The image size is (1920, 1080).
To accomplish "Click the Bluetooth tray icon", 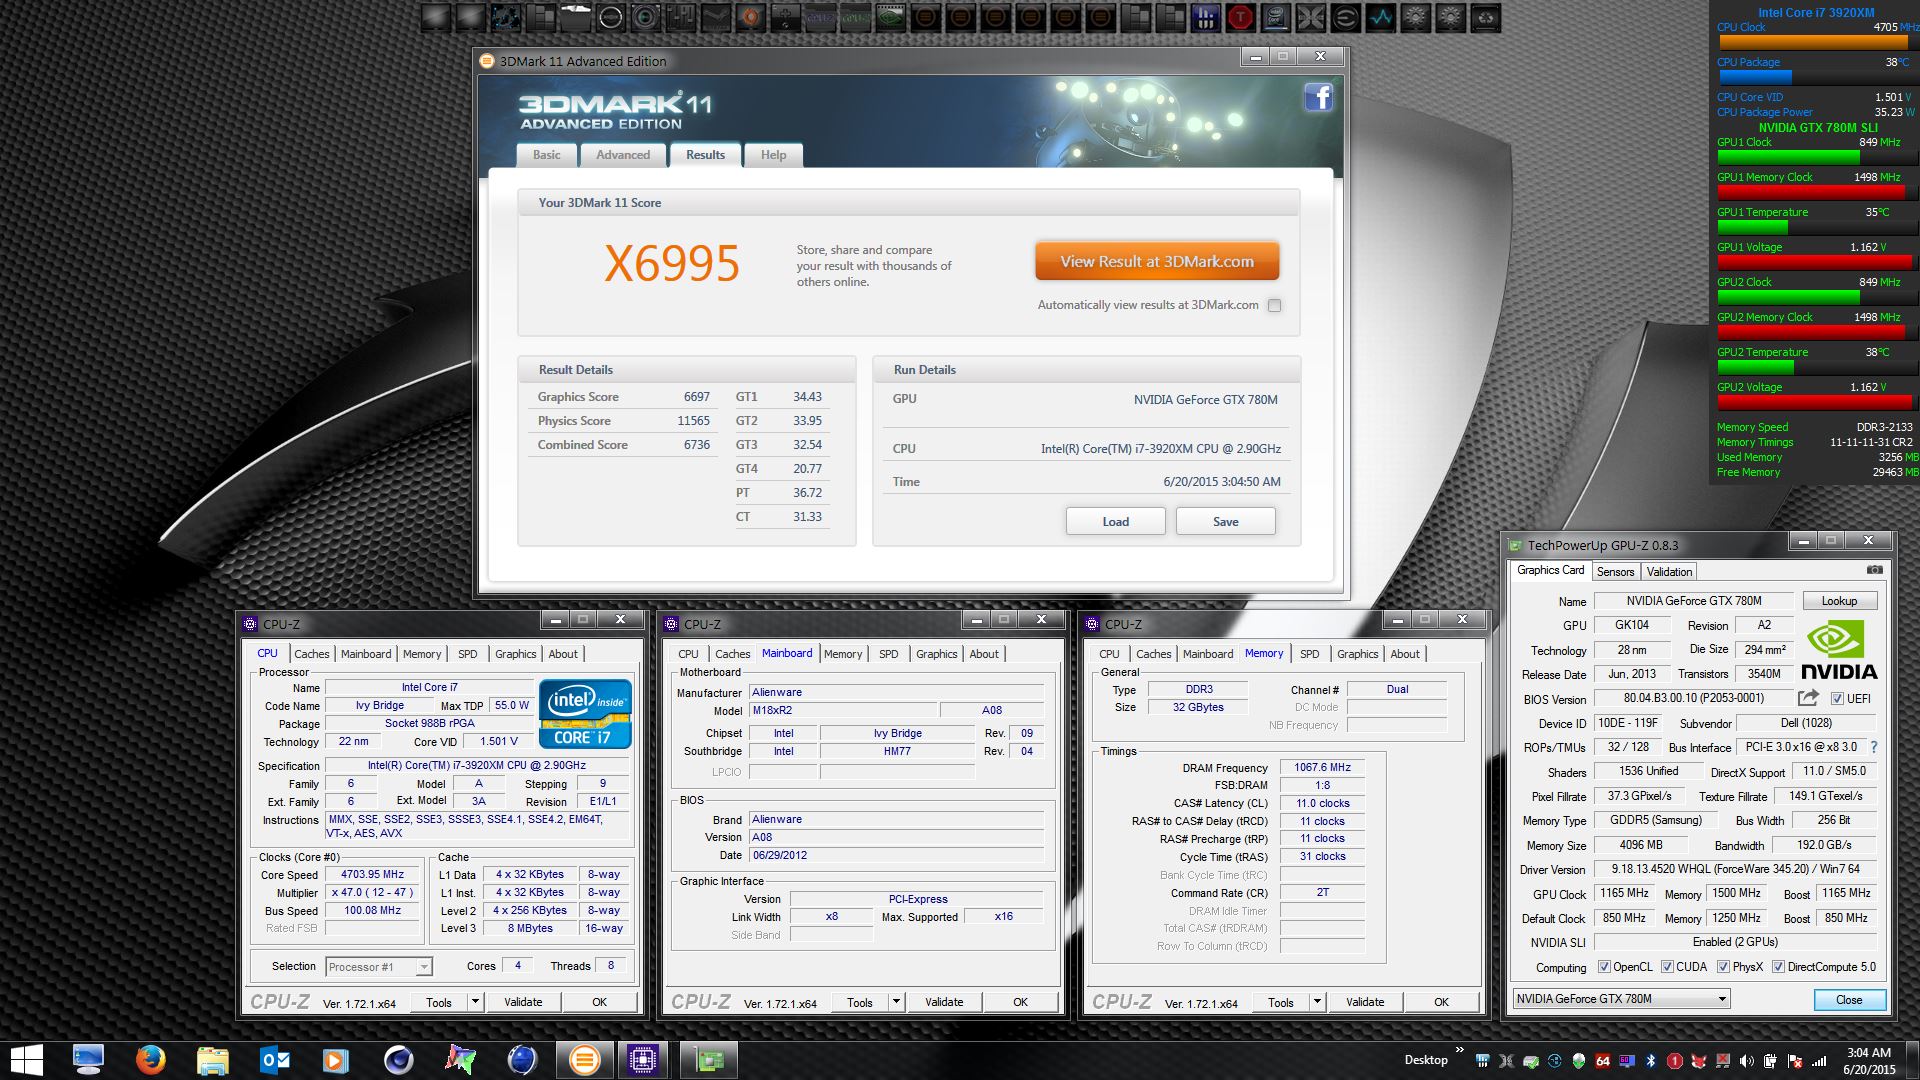I will click(1651, 1061).
